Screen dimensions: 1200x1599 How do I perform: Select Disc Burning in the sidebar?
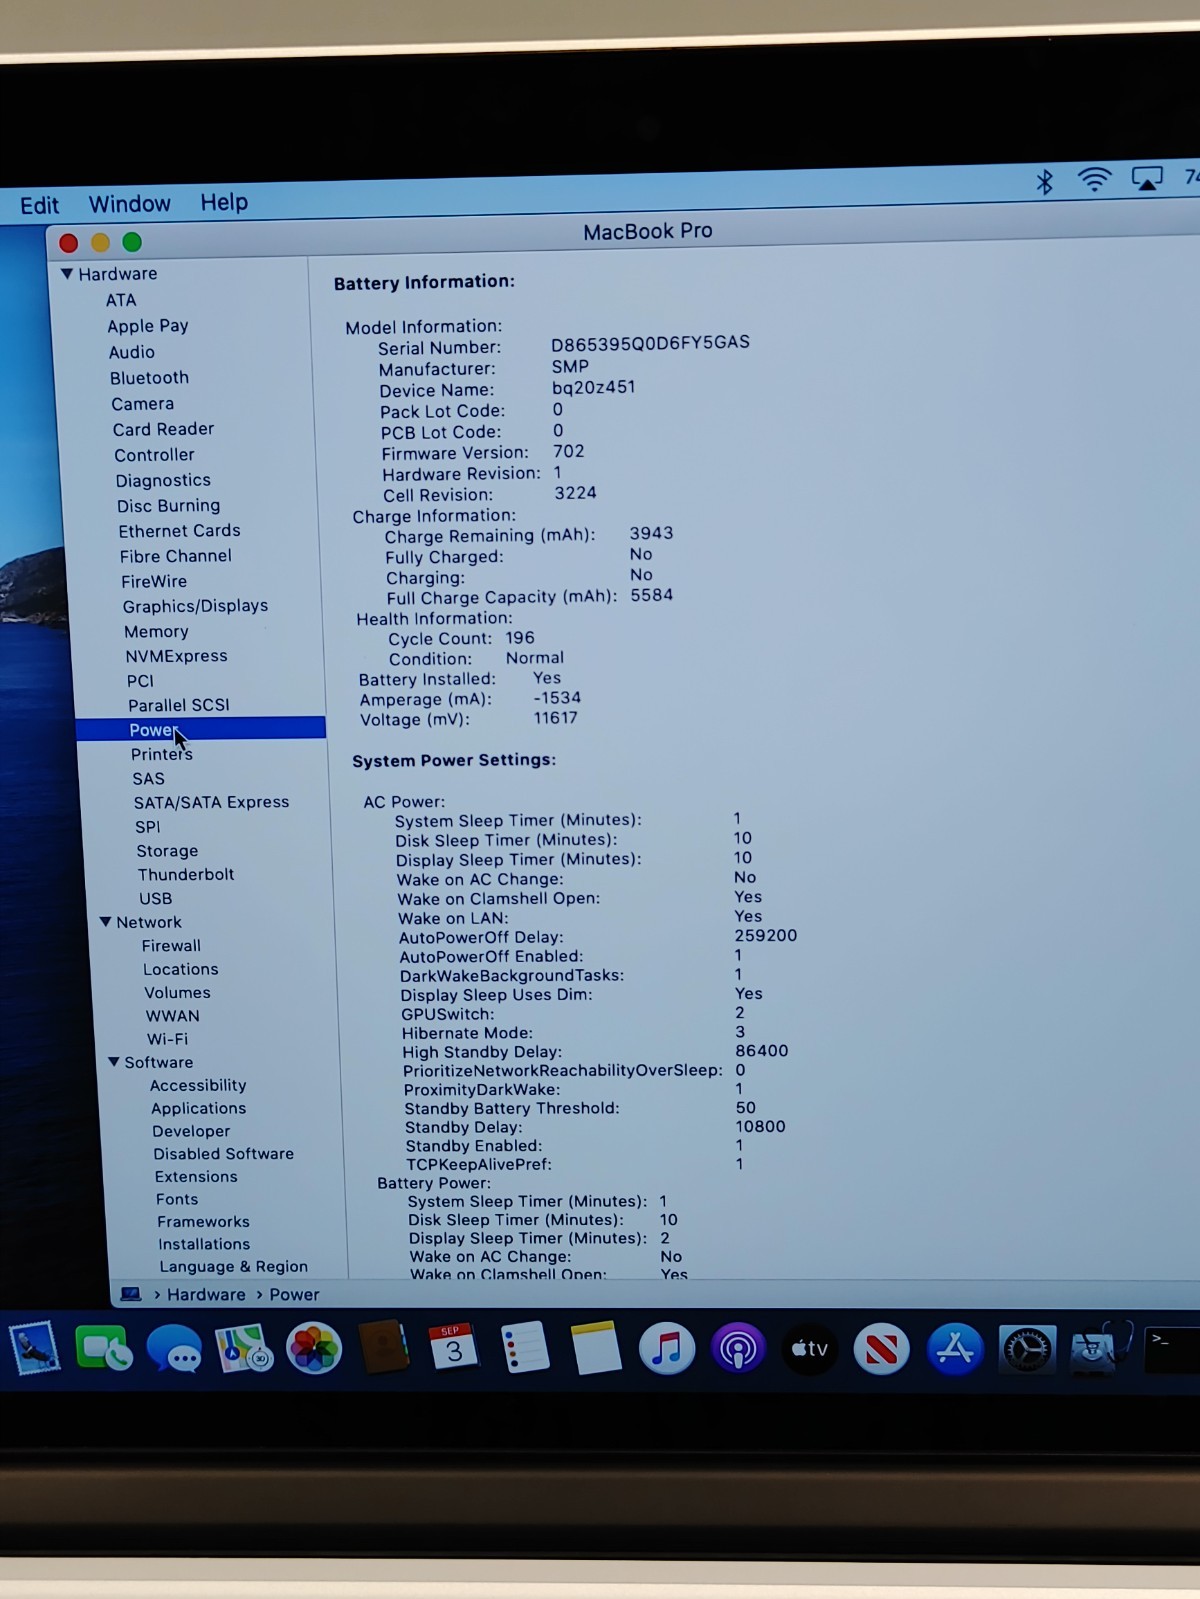click(x=168, y=506)
